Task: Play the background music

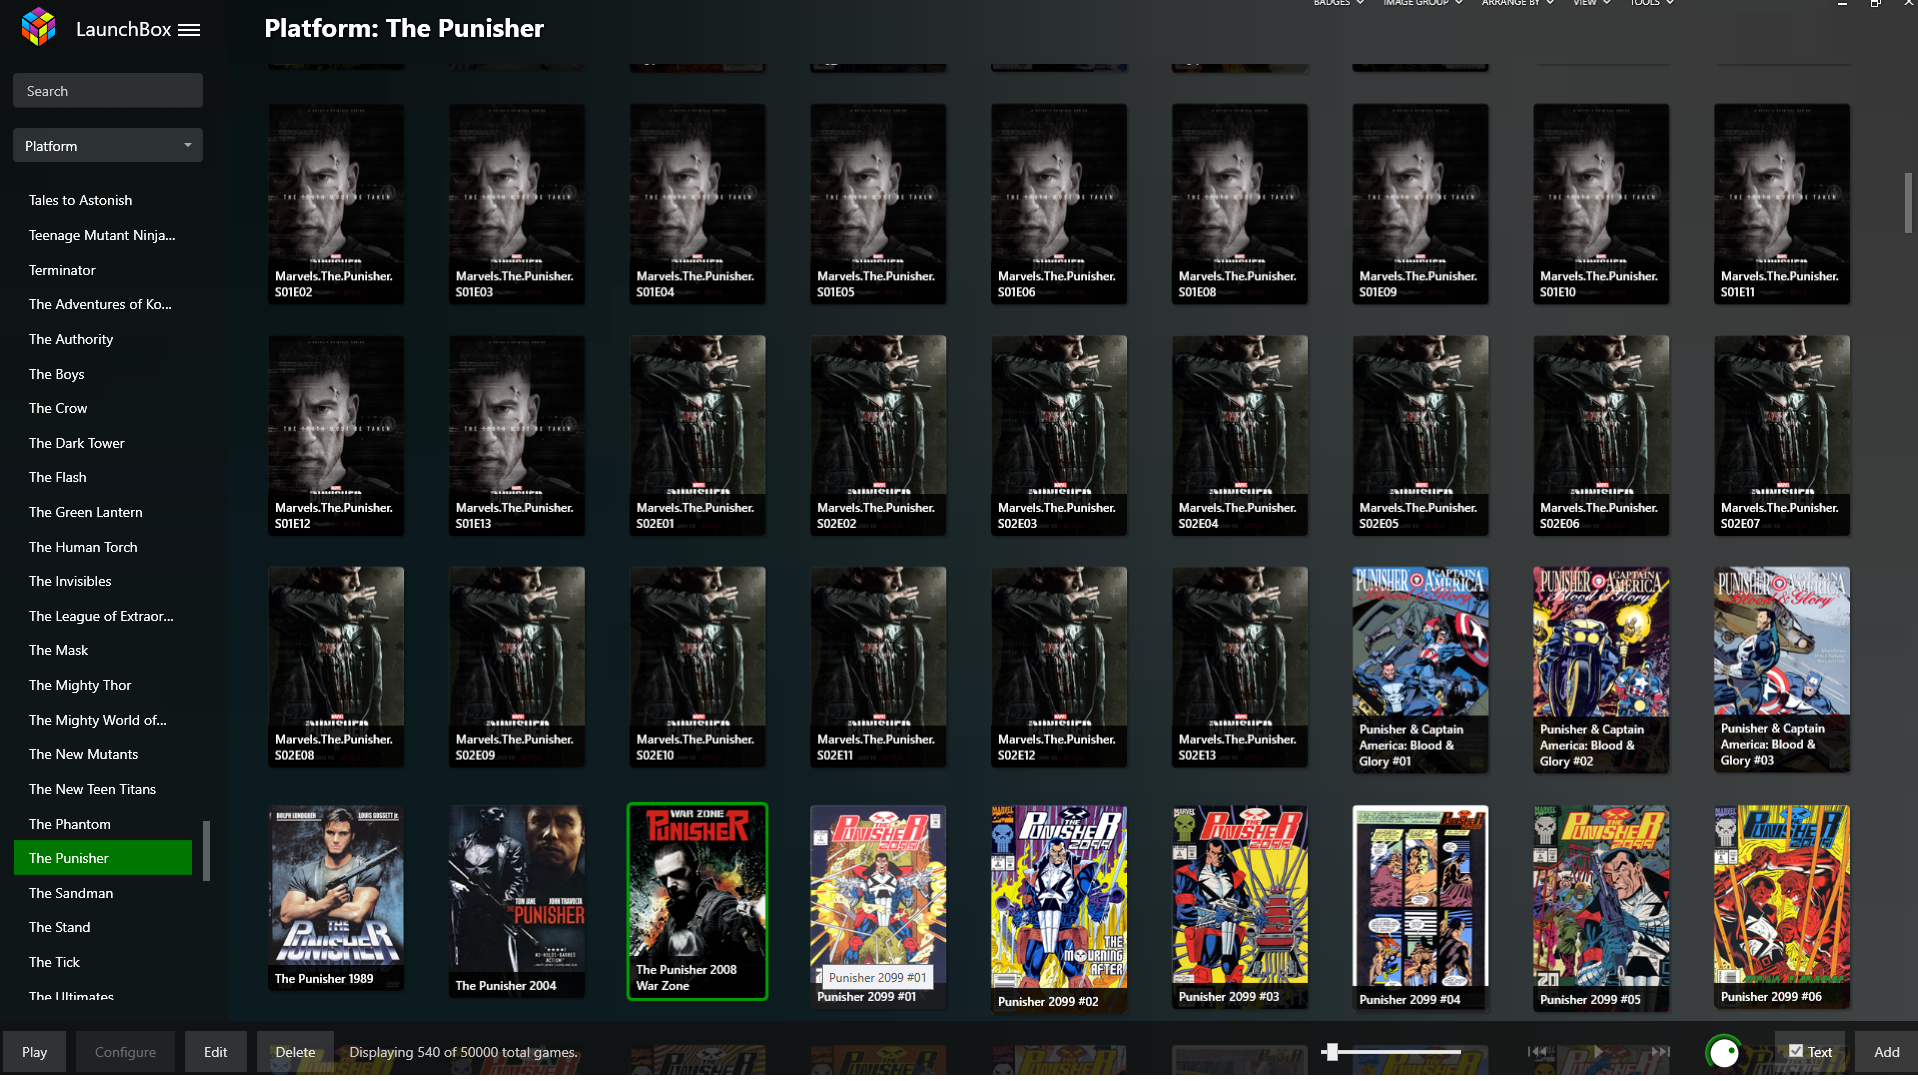Action: [1598, 1052]
